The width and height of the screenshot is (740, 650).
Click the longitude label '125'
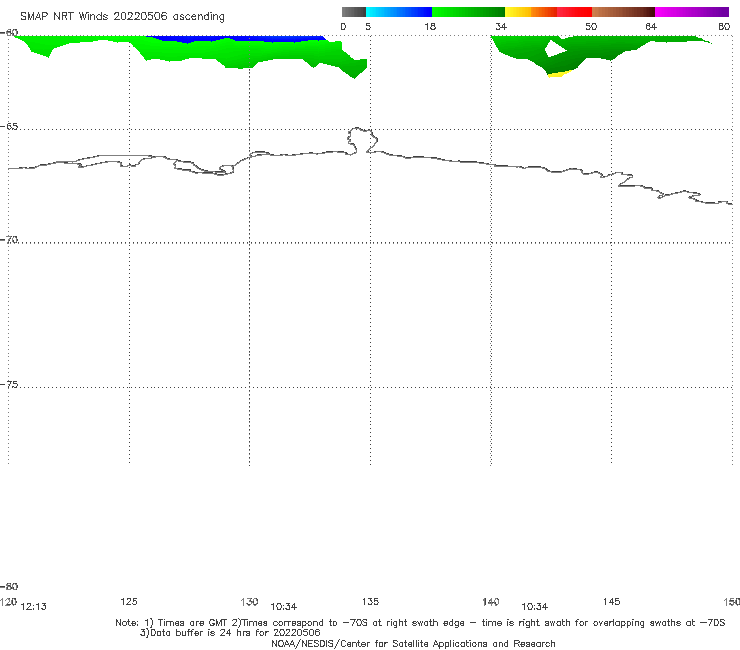click(x=129, y=601)
